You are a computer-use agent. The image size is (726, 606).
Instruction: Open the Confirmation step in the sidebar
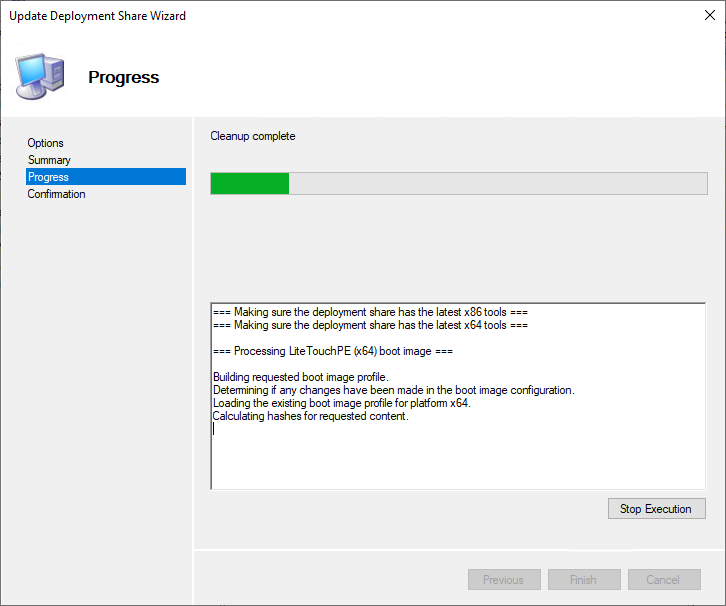click(56, 194)
